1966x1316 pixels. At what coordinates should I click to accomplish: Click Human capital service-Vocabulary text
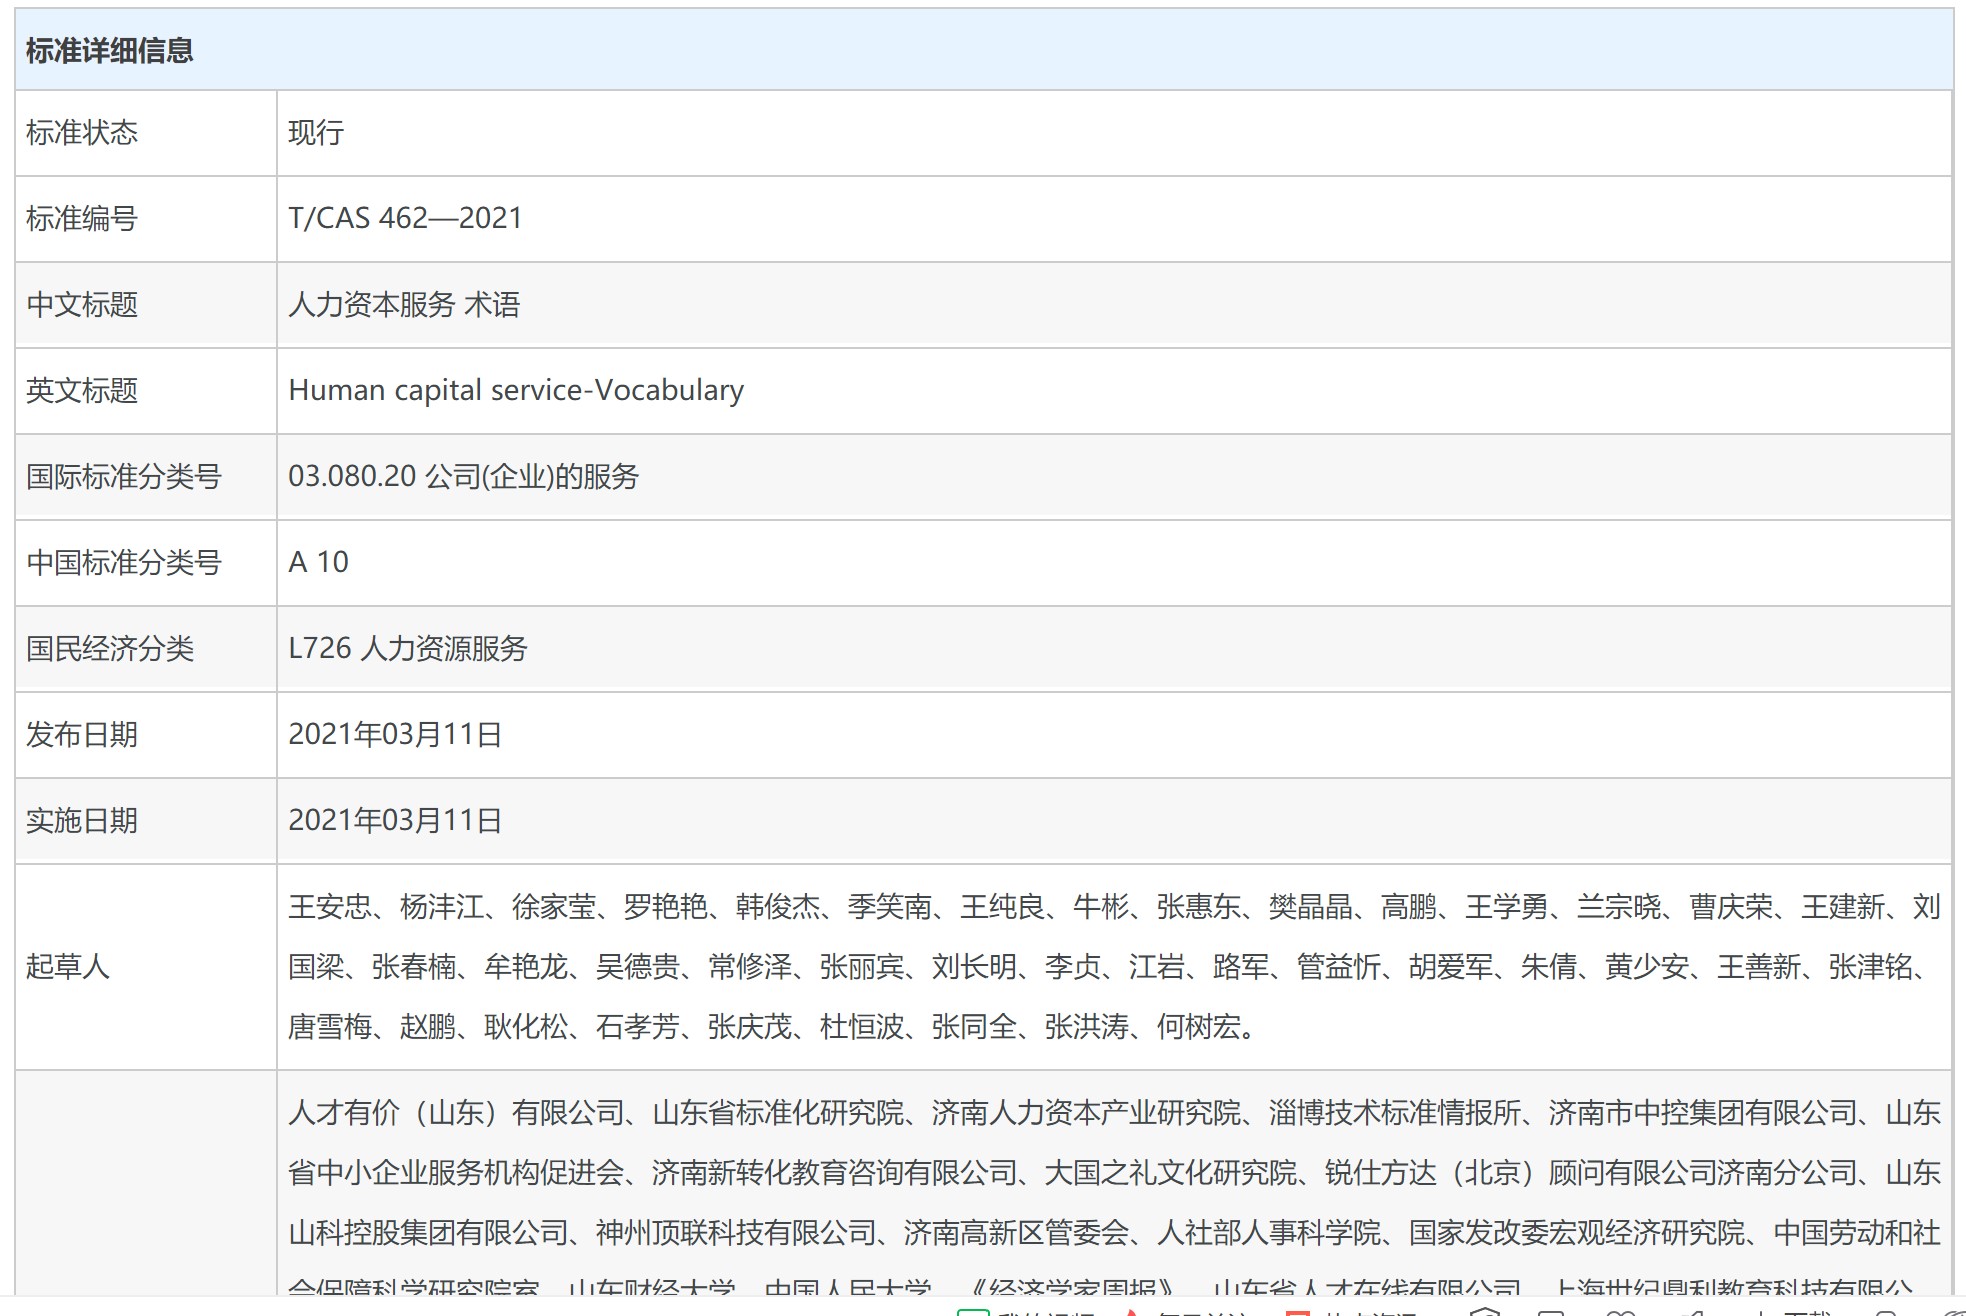coord(516,390)
